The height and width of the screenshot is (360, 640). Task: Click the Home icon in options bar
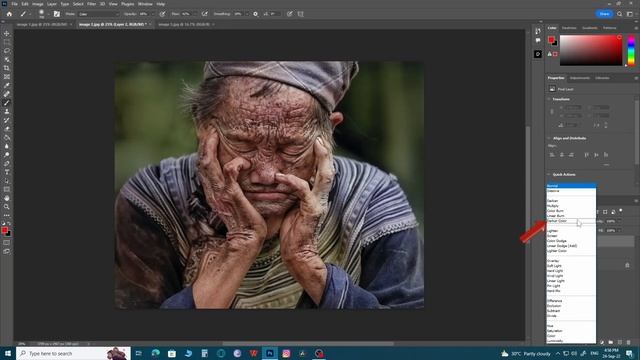(x=9, y=14)
